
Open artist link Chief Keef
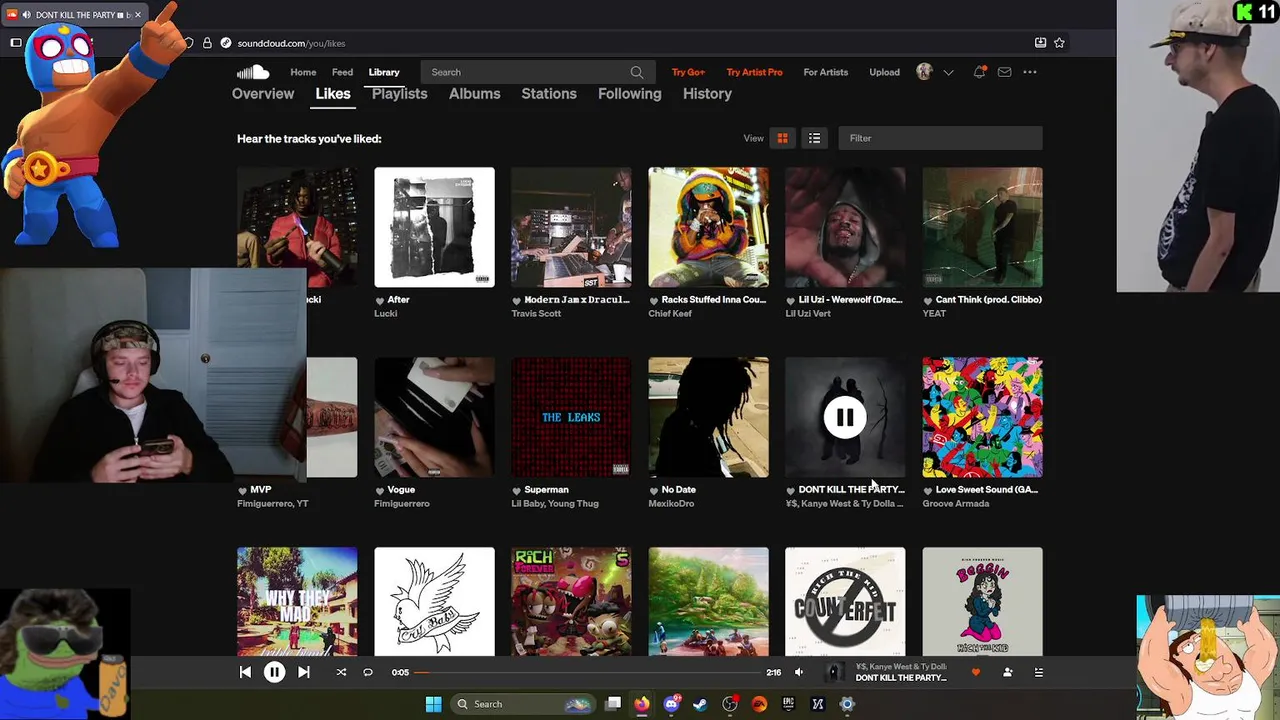670,314
